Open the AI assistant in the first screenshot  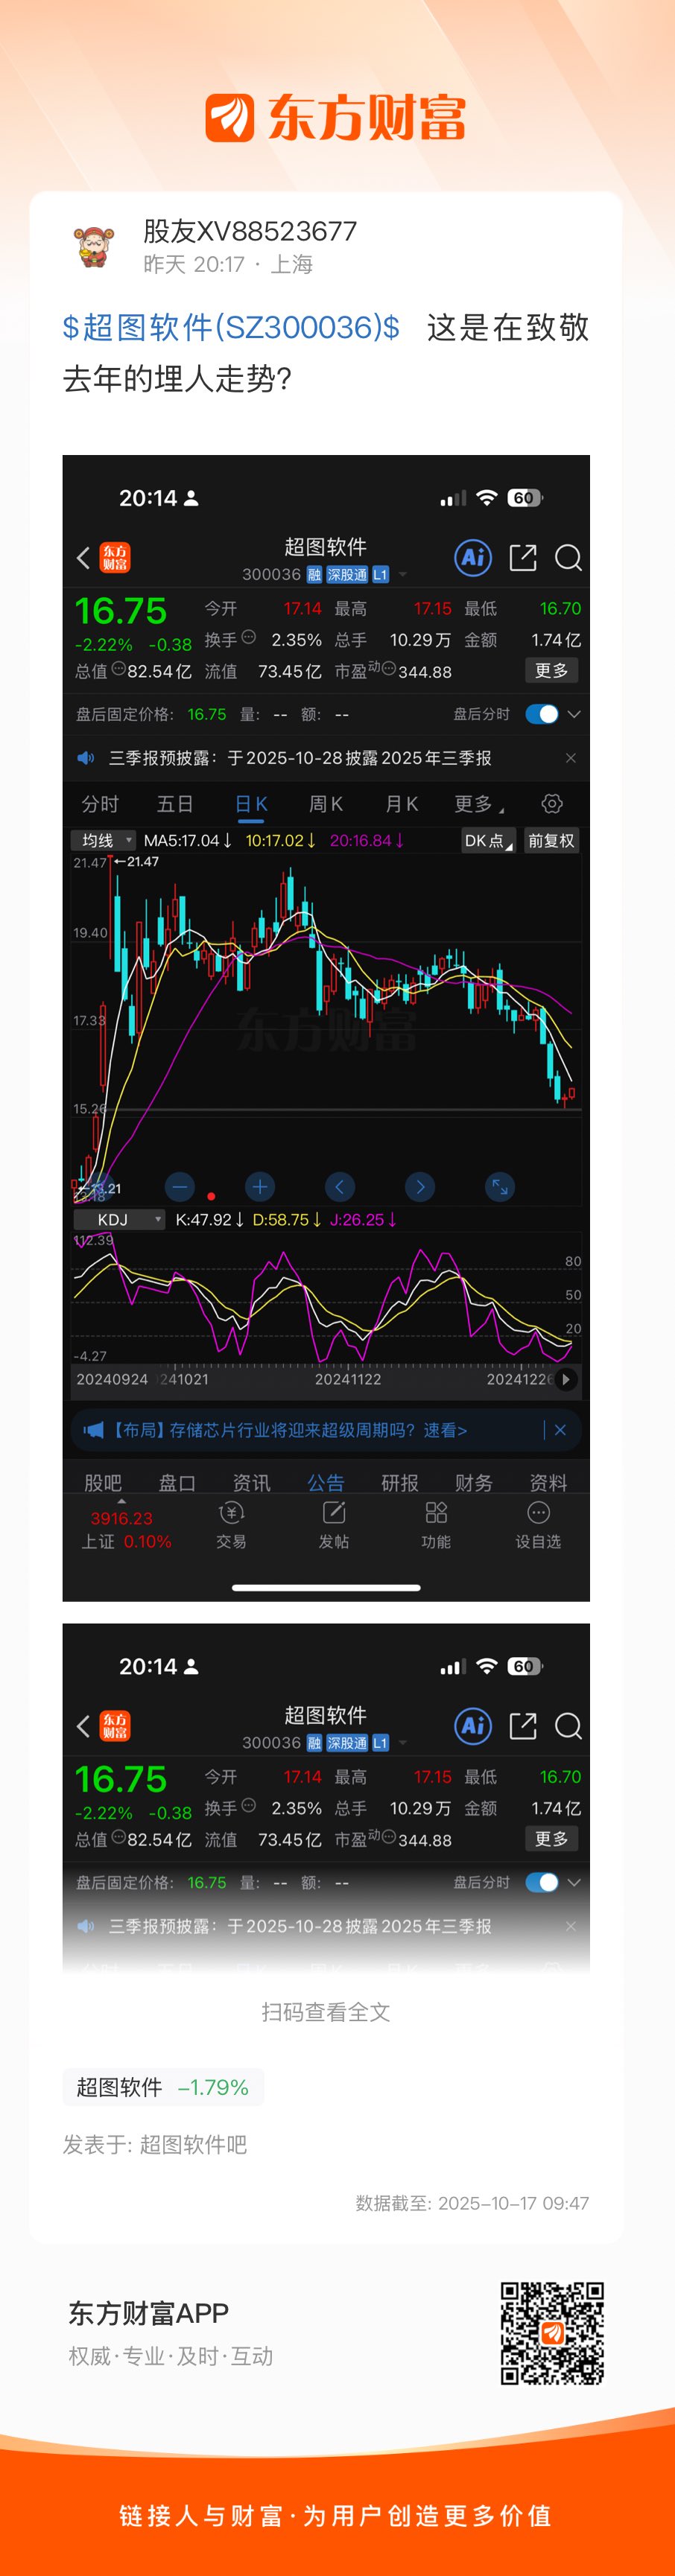point(473,557)
